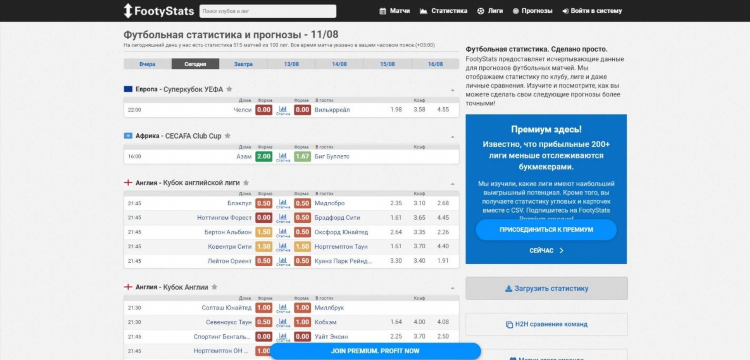750x360 pixels.
Task: Click Загрузить статистику button
Action: [546, 288]
